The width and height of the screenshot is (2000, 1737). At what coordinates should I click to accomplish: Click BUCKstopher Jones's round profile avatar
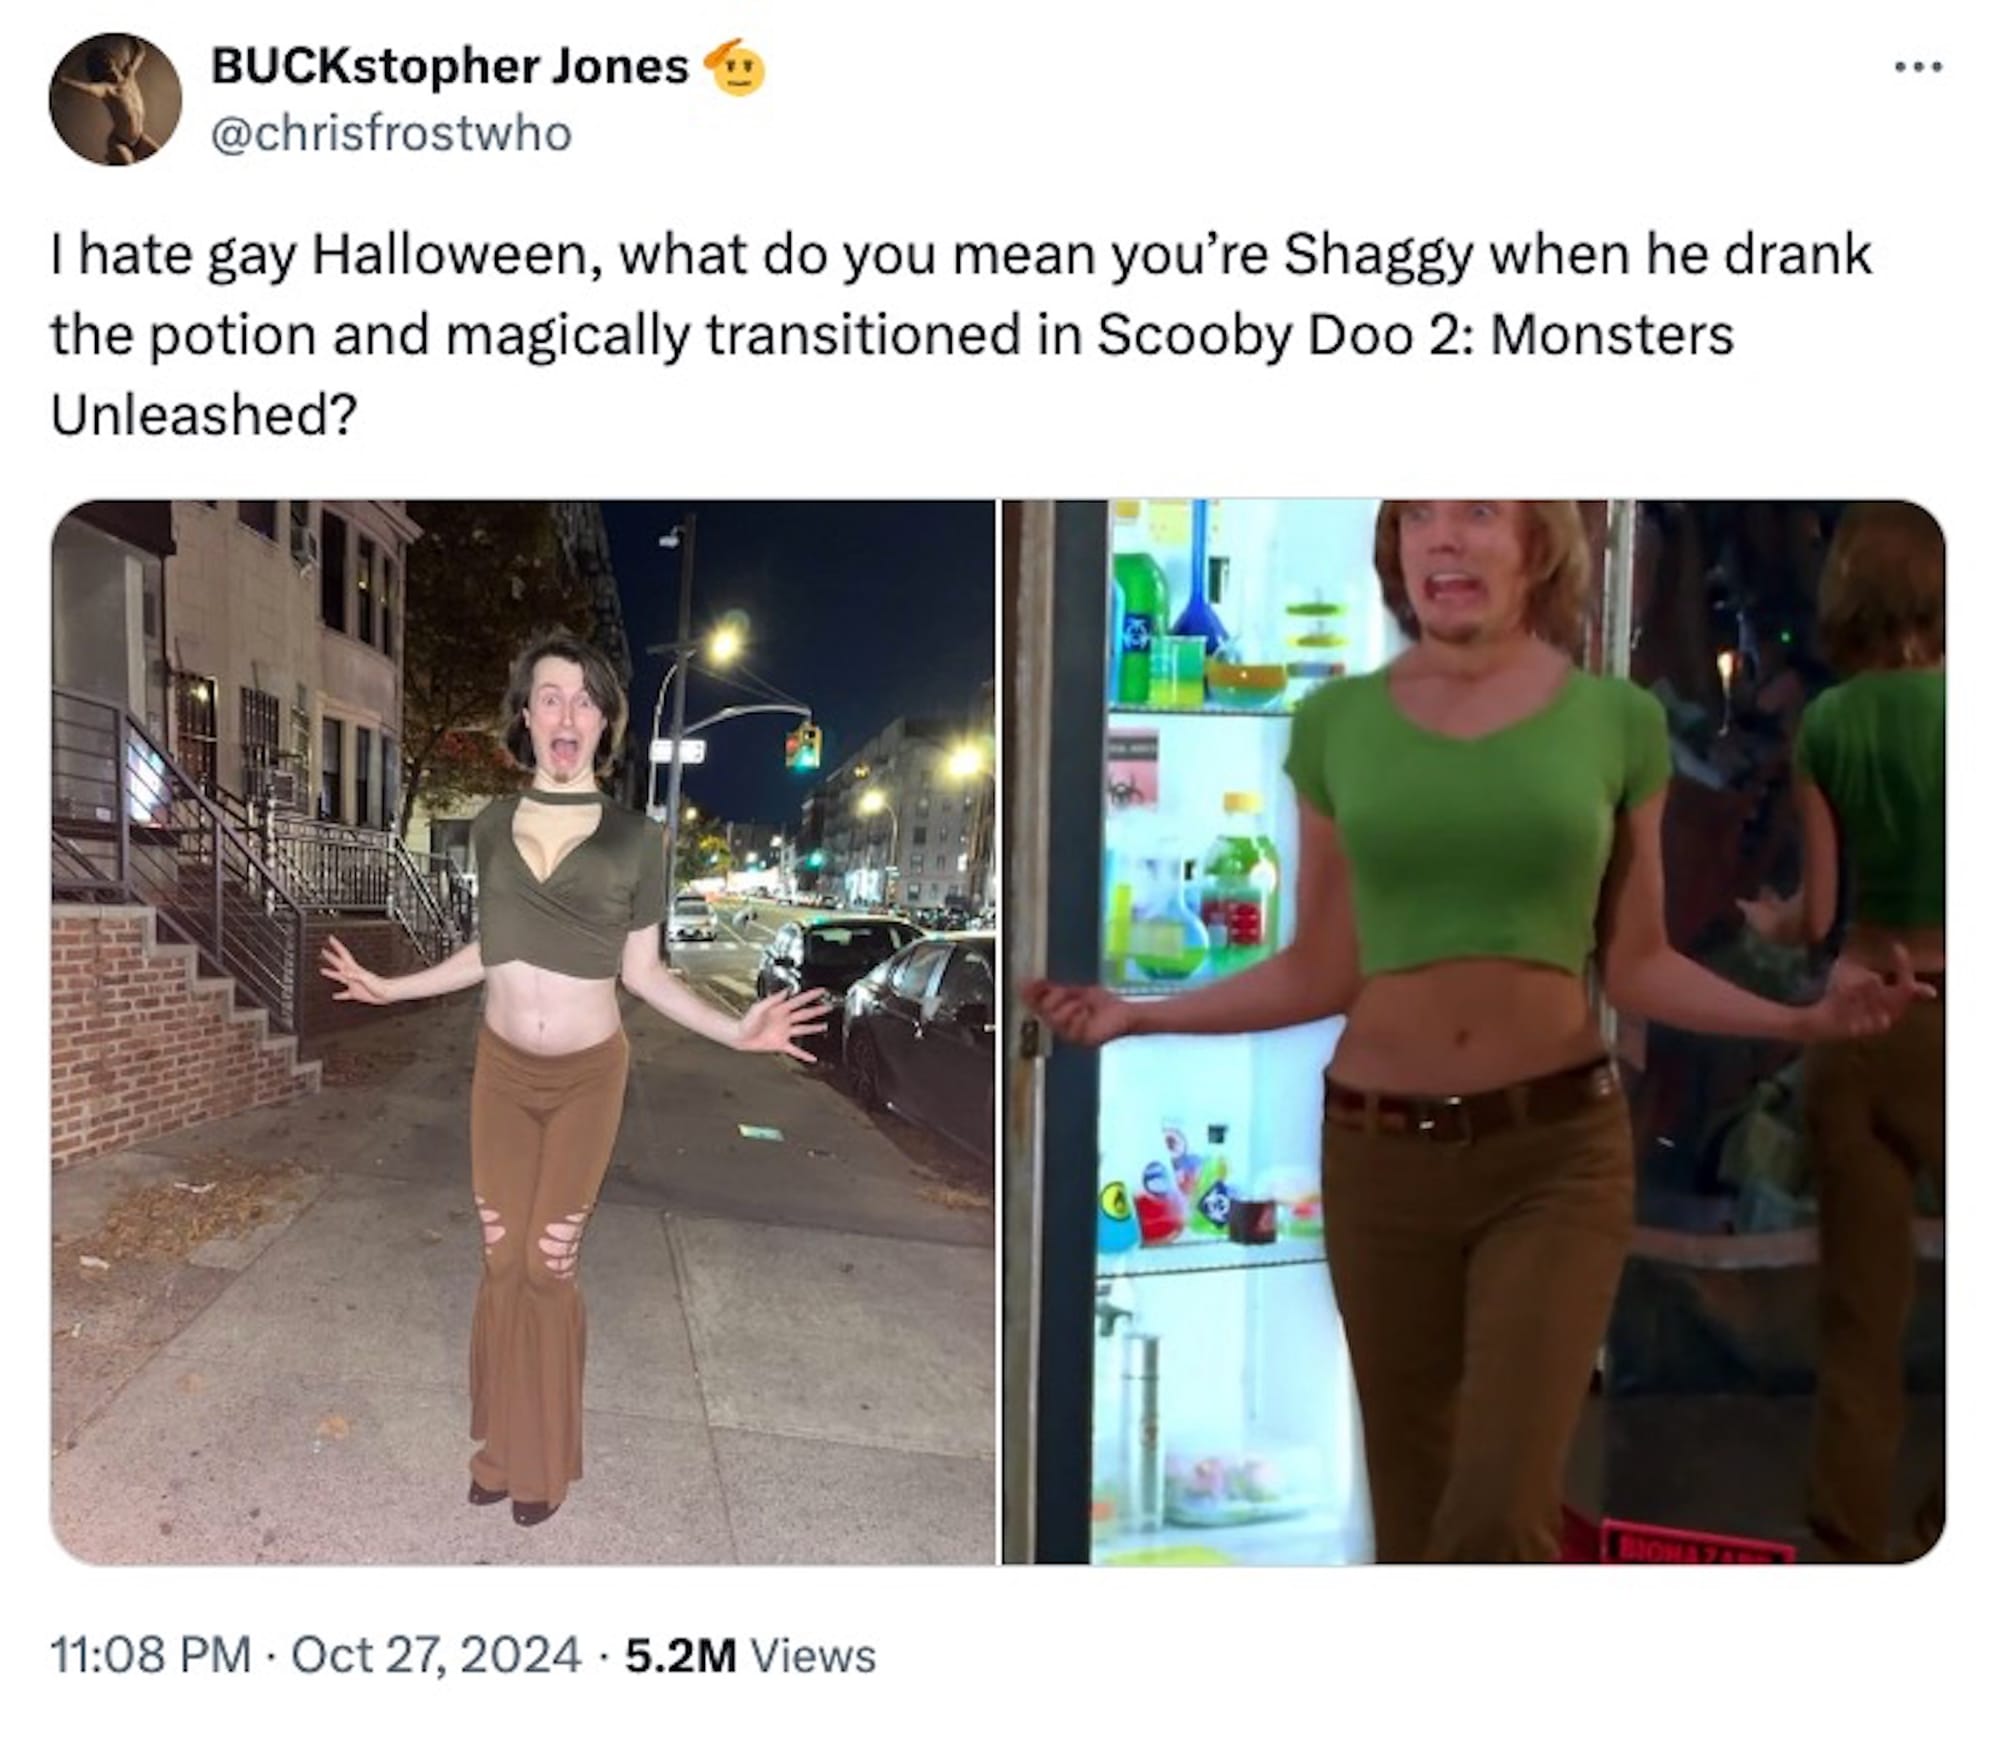(115, 99)
